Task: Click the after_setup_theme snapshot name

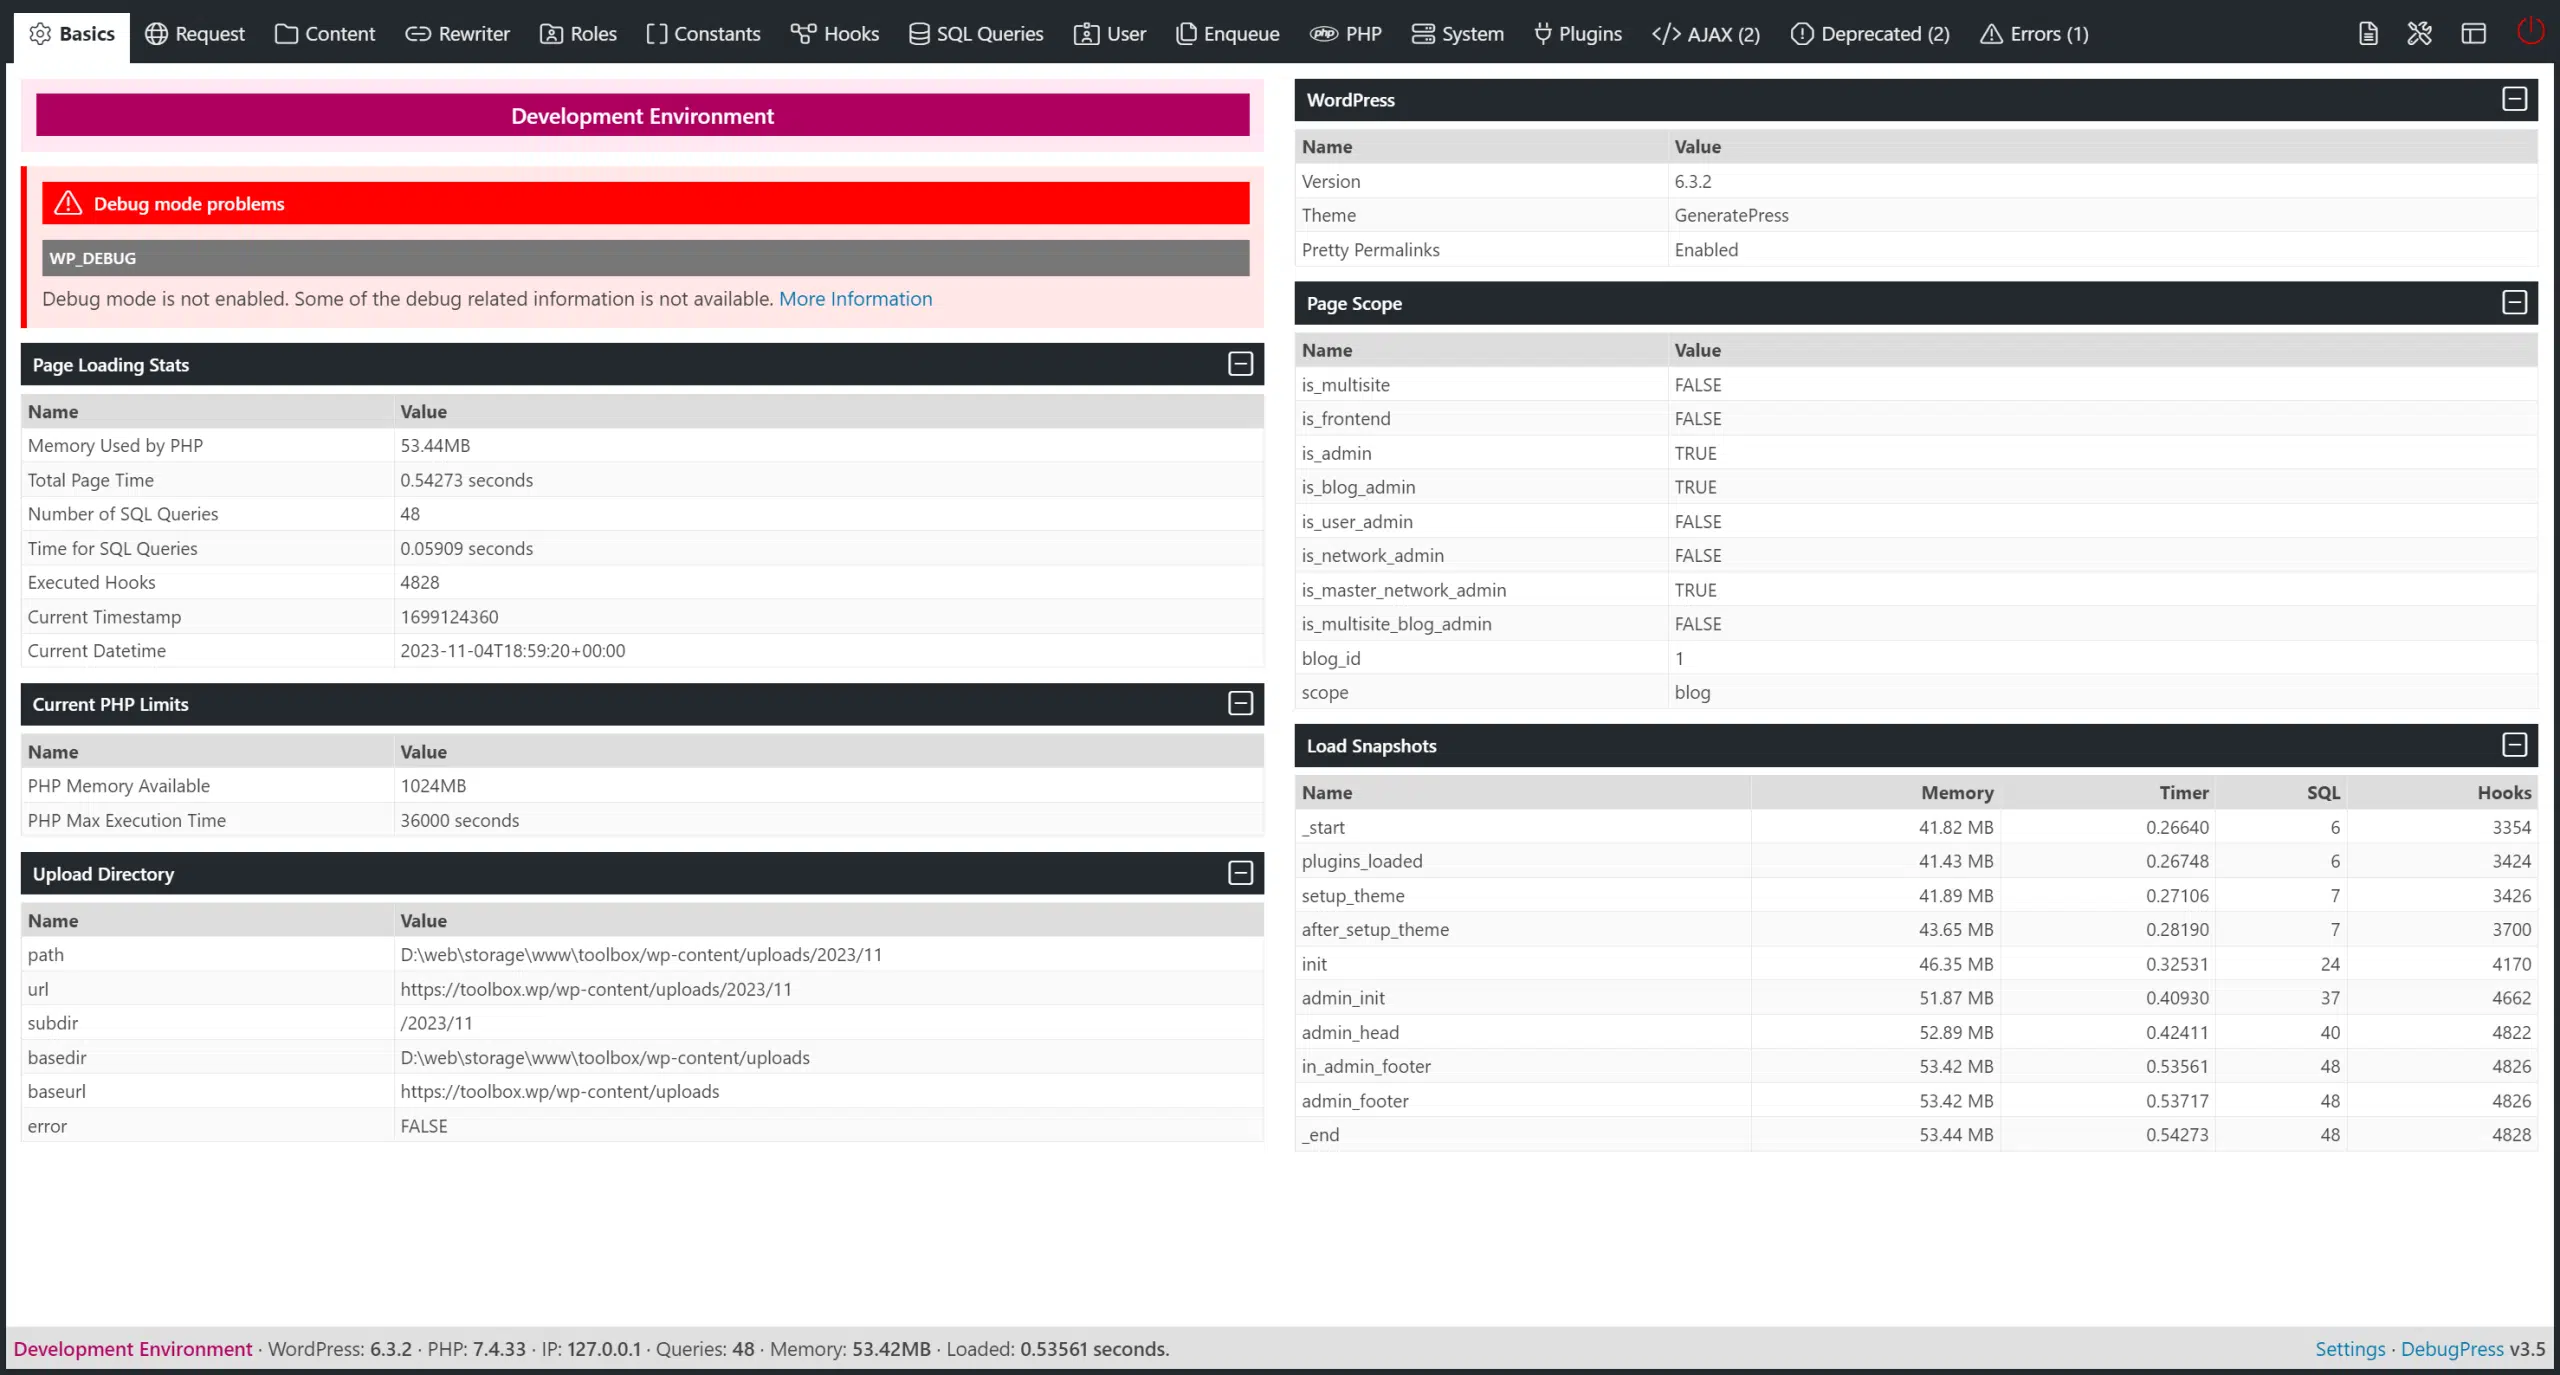Action: point(1375,929)
